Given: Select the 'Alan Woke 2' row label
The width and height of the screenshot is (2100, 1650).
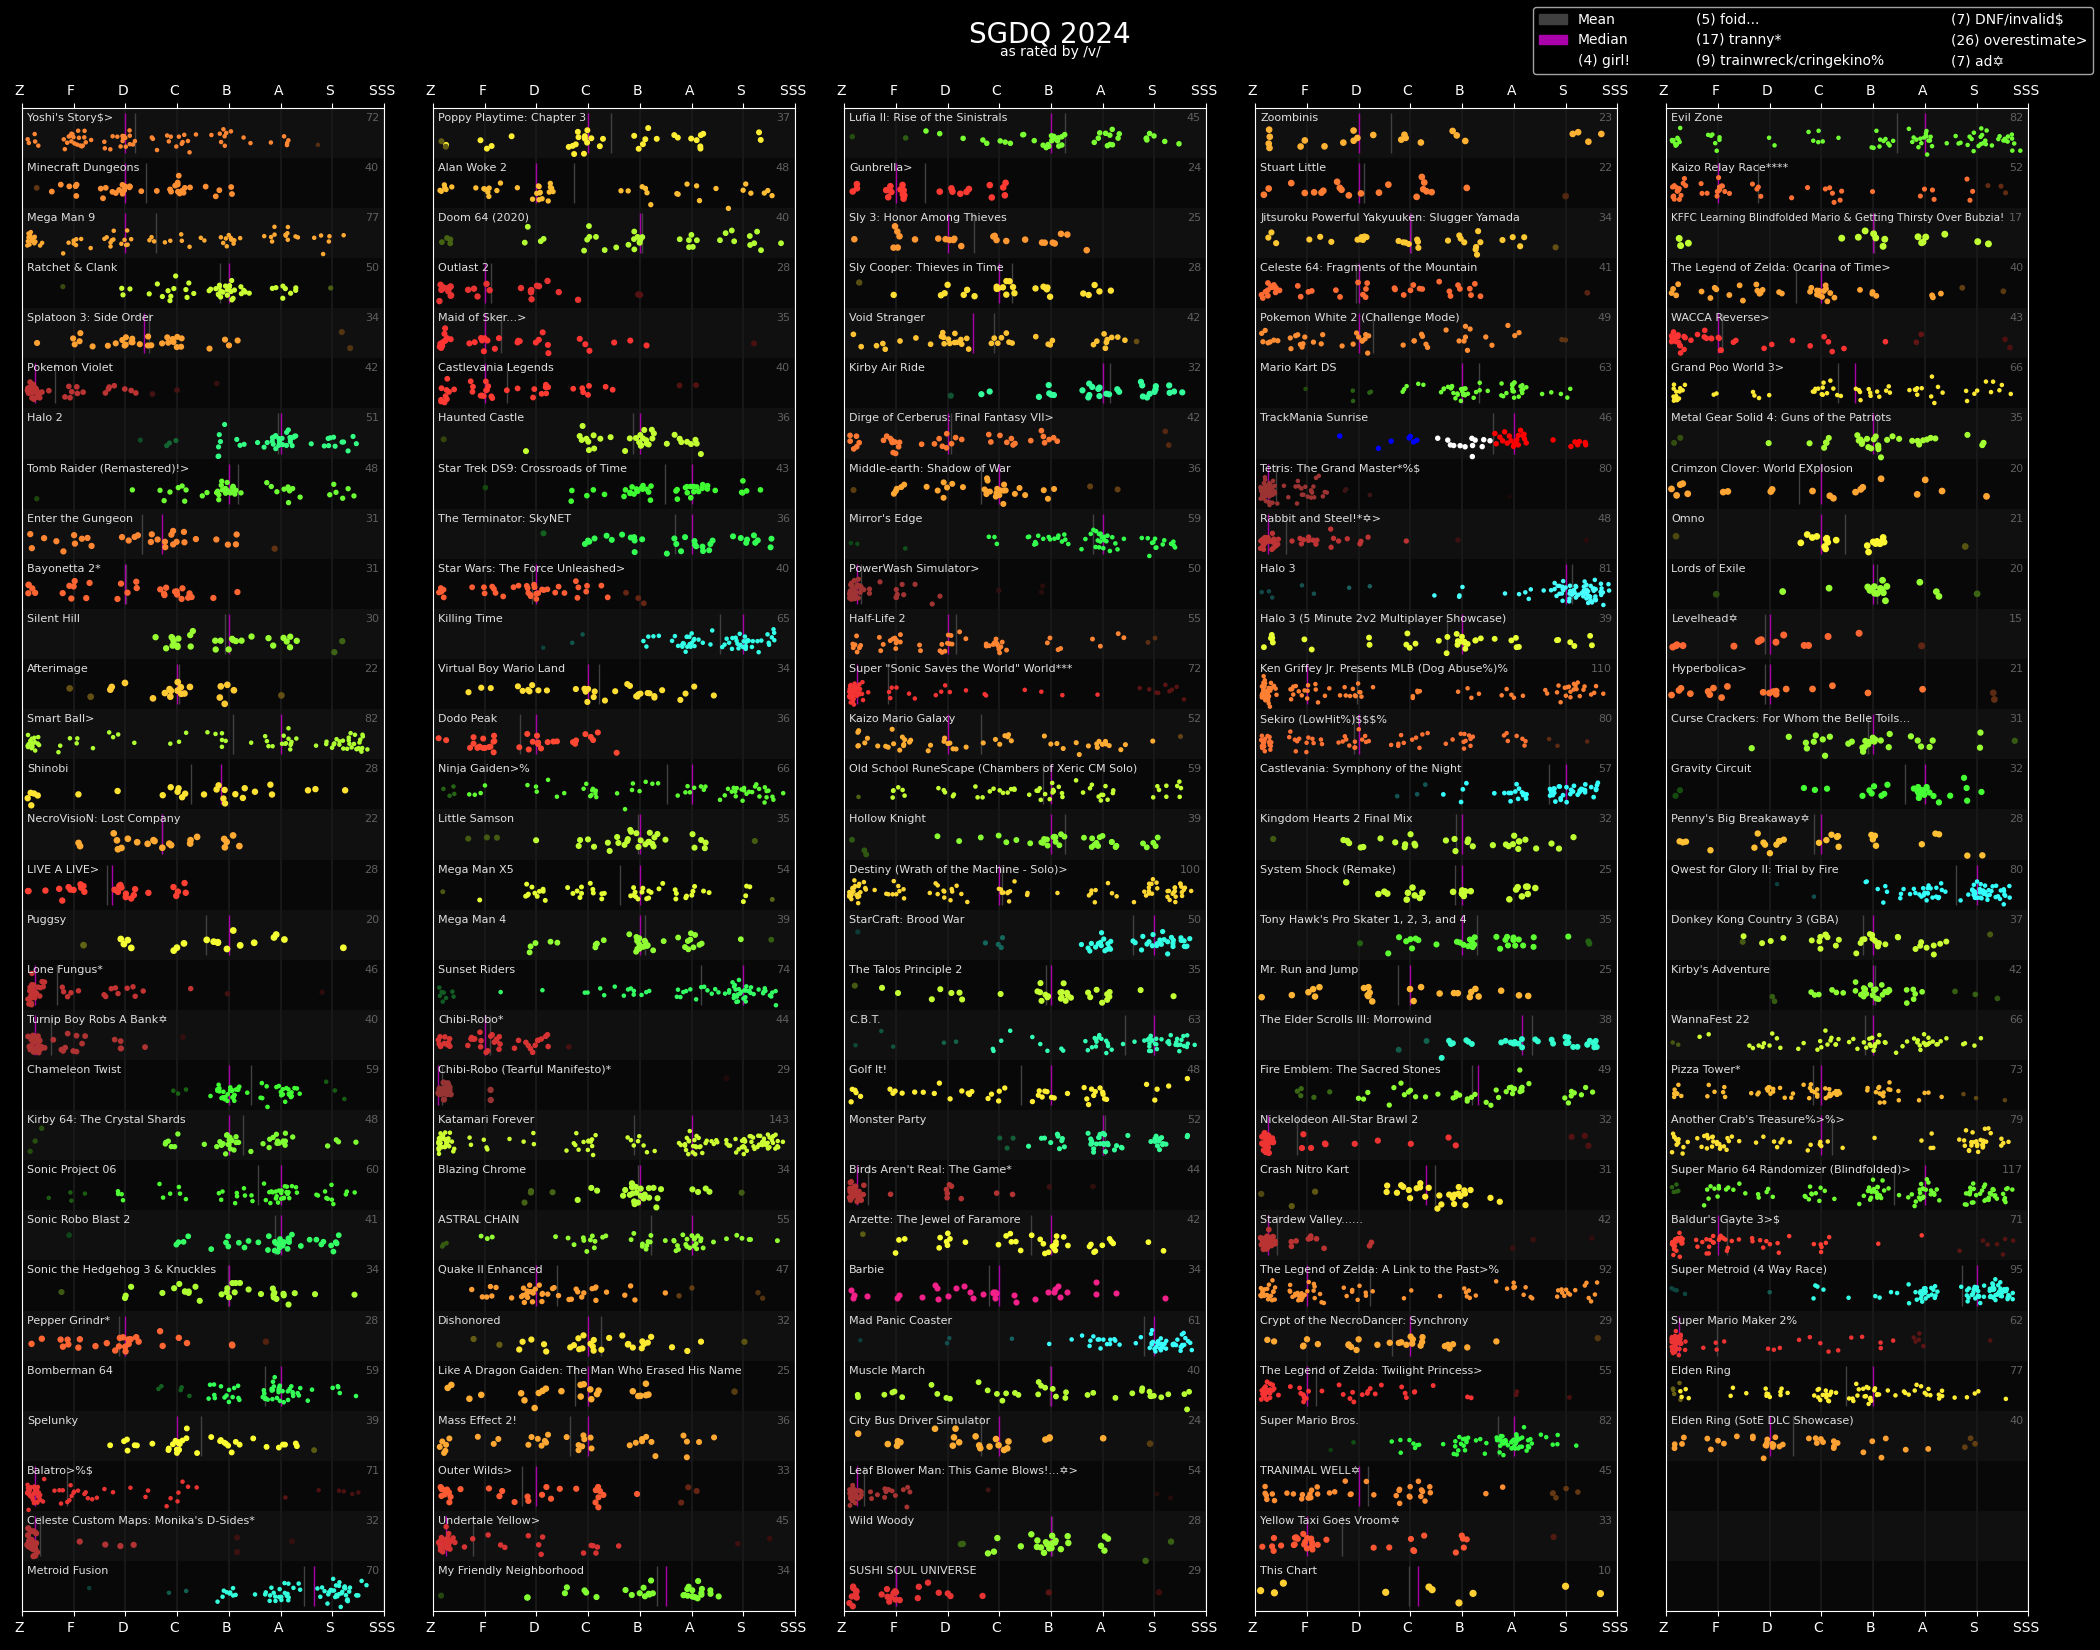Looking at the screenshot, I should [x=472, y=168].
